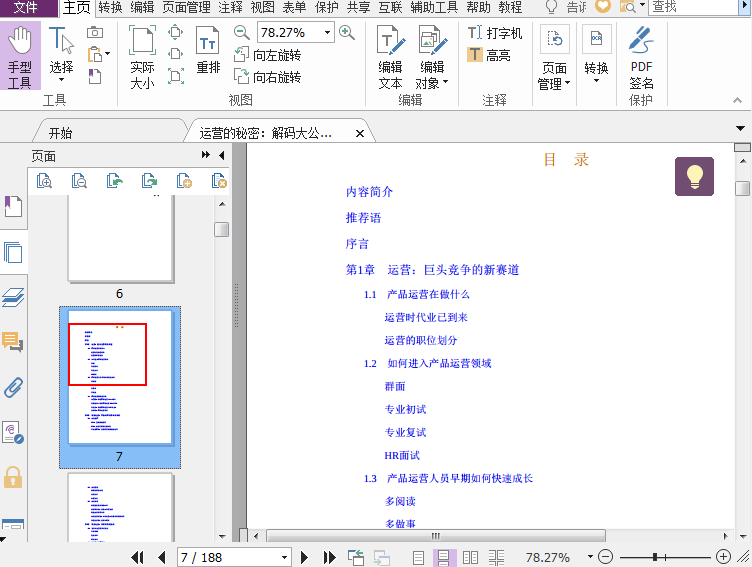Click the Tell me lightbulb icon
This screenshot has width=752, height=567.
(552, 7)
